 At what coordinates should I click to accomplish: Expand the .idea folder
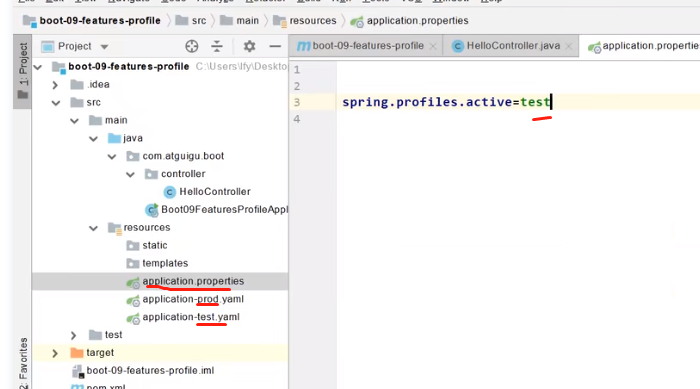coord(55,85)
